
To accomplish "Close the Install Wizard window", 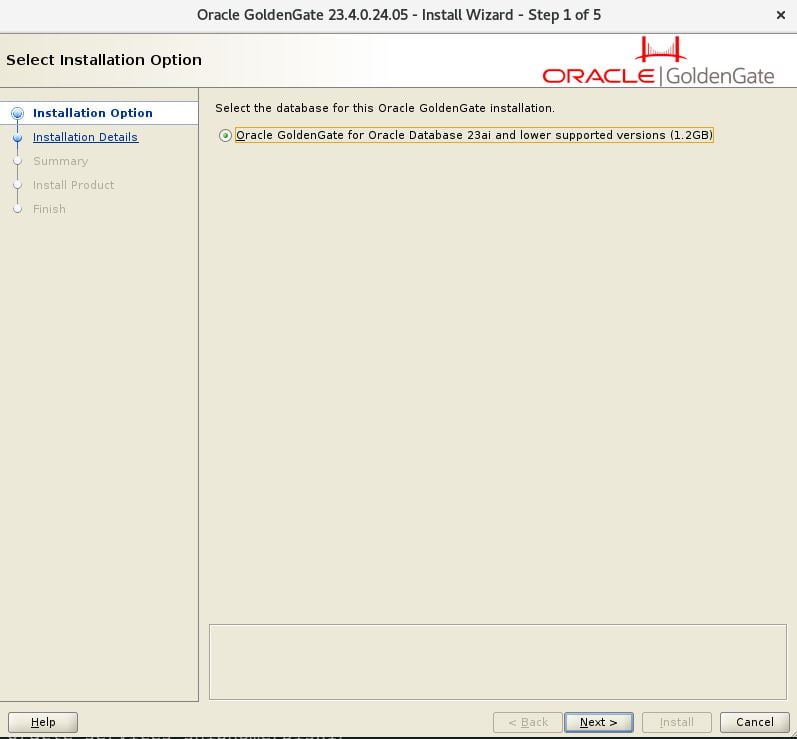I will (781, 15).
